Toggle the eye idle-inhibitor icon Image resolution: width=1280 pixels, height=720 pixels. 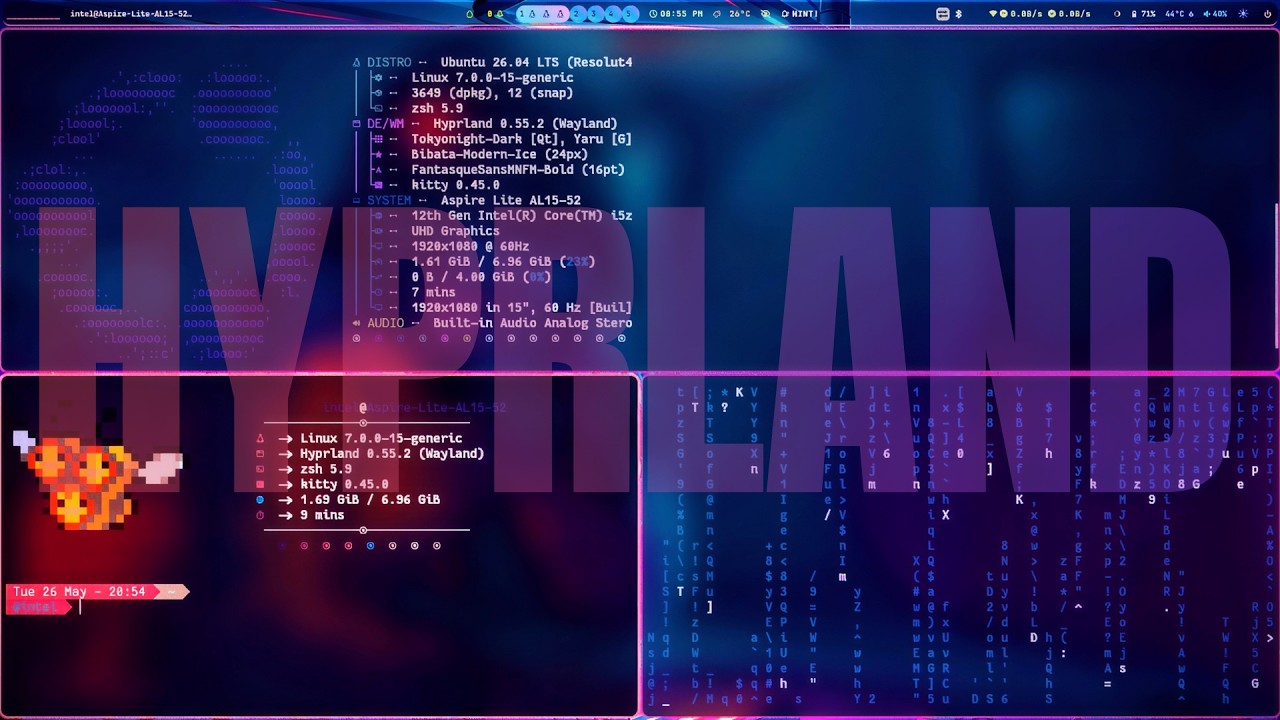point(766,14)
